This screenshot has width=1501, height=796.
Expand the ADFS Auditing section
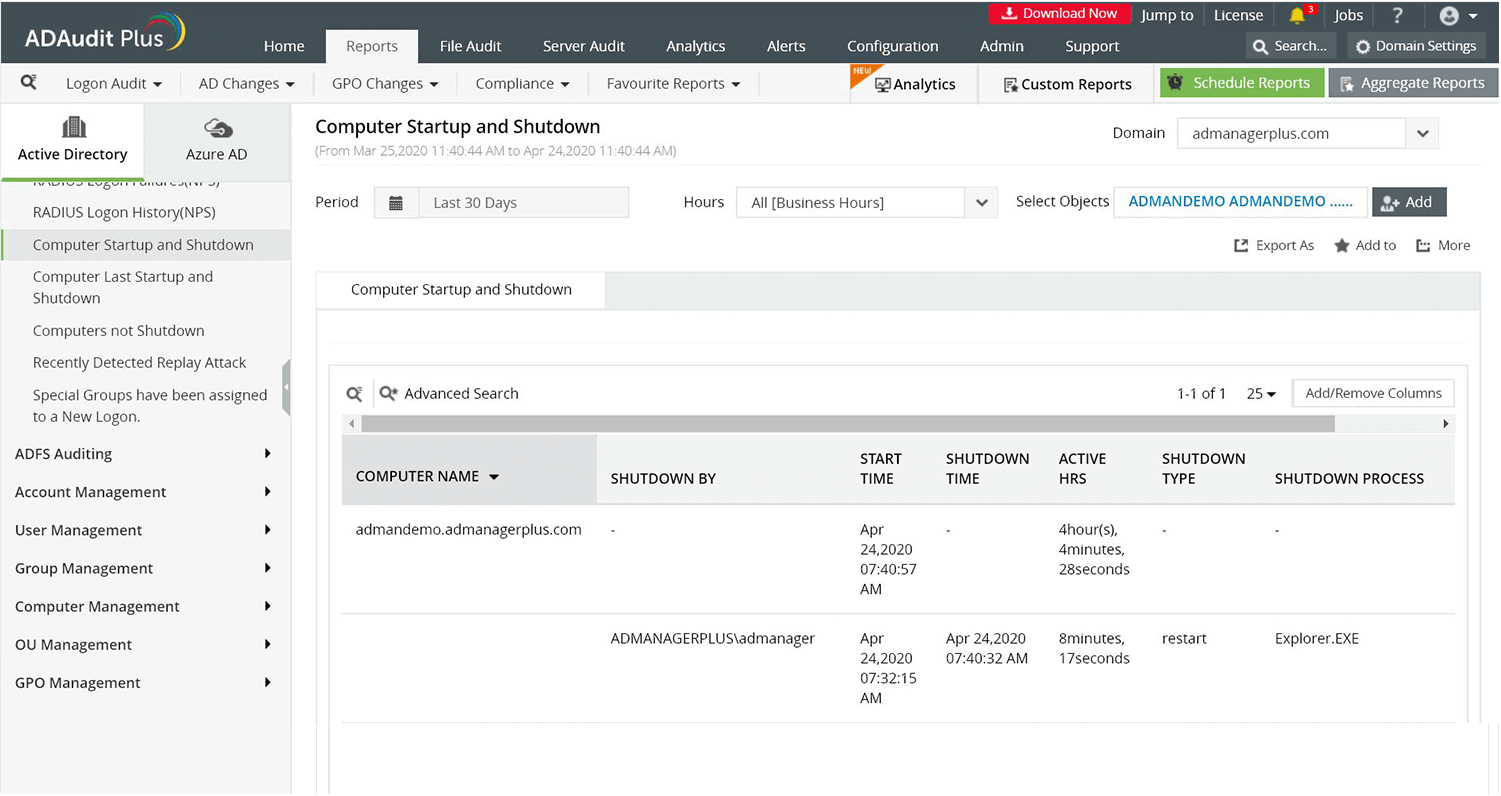(145, 454)
